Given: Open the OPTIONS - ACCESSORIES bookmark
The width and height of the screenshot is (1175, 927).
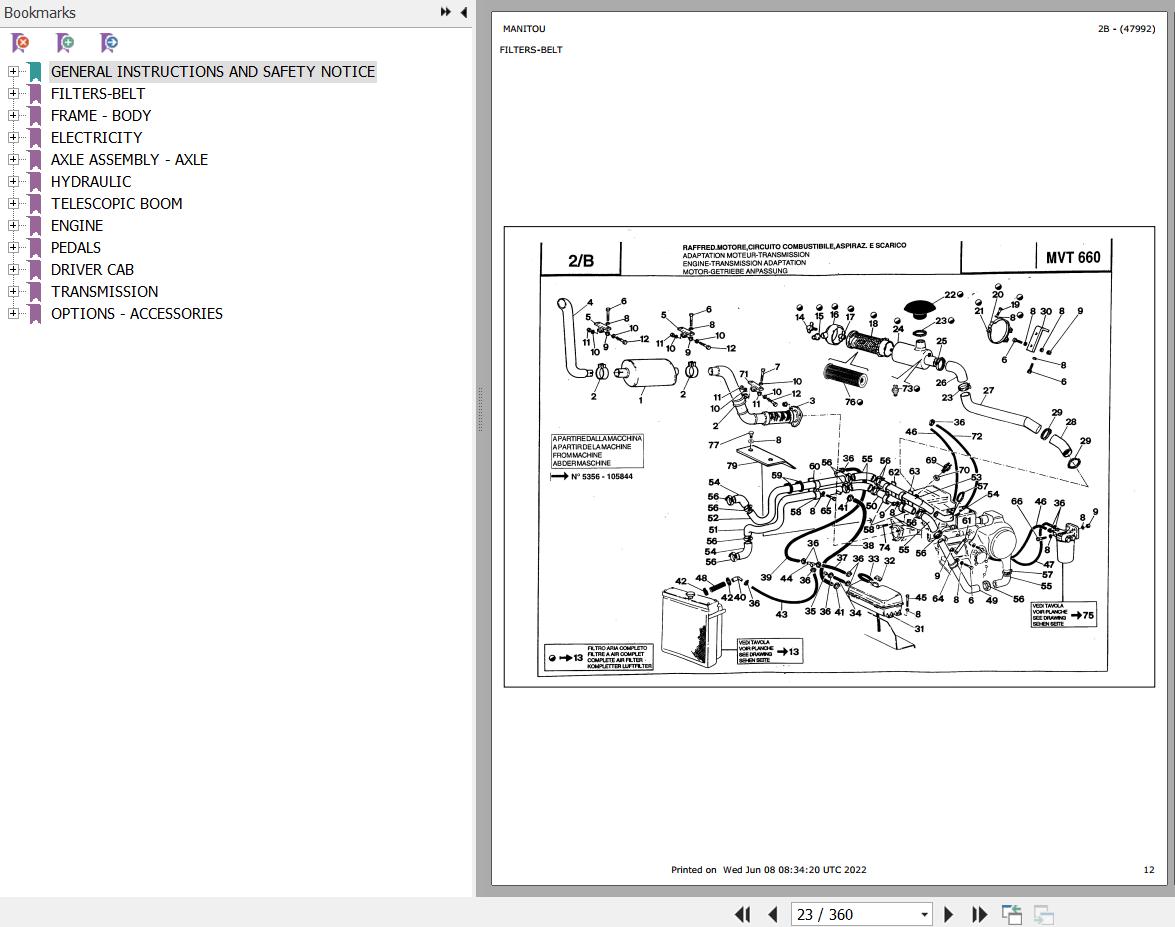Looking at the screenshot, I should tap(137, 313).
